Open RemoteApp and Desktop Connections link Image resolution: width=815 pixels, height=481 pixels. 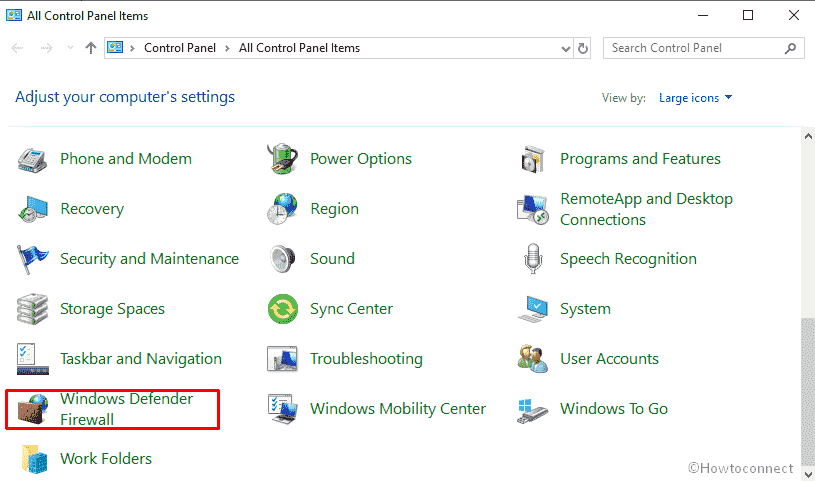click(x=646, y=209)
